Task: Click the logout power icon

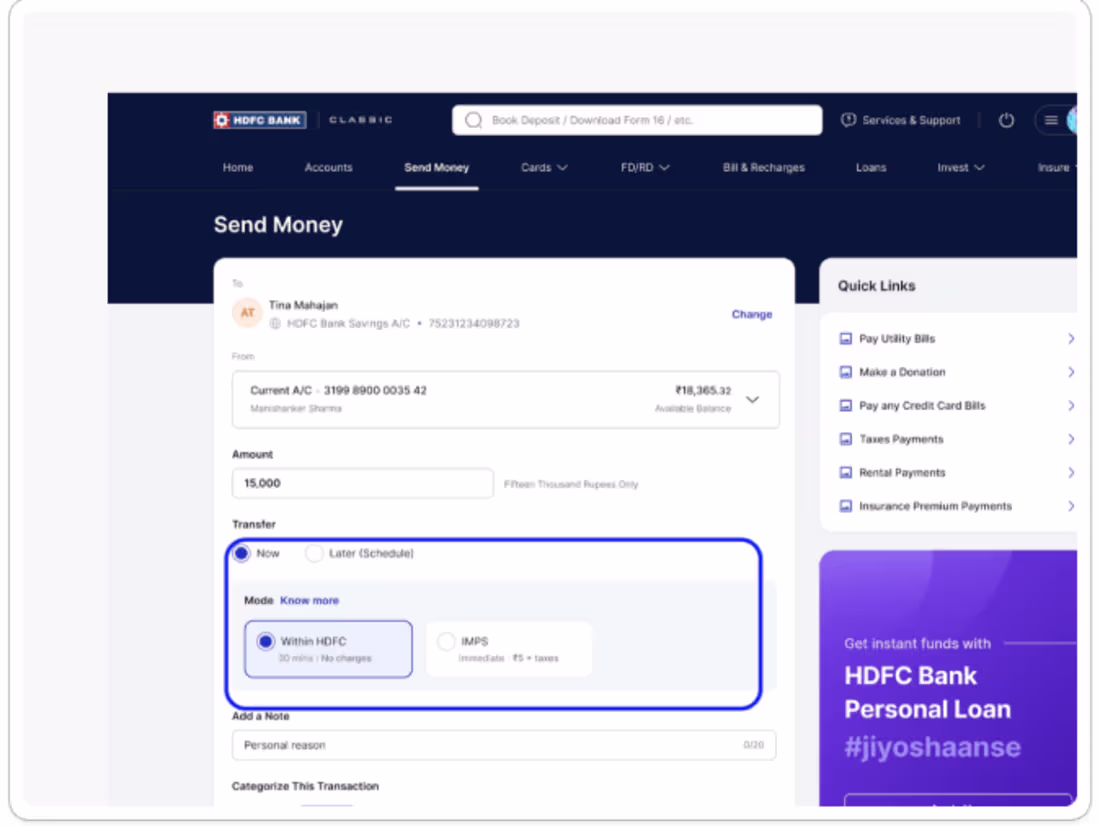Action: [x=1007, y=120]
